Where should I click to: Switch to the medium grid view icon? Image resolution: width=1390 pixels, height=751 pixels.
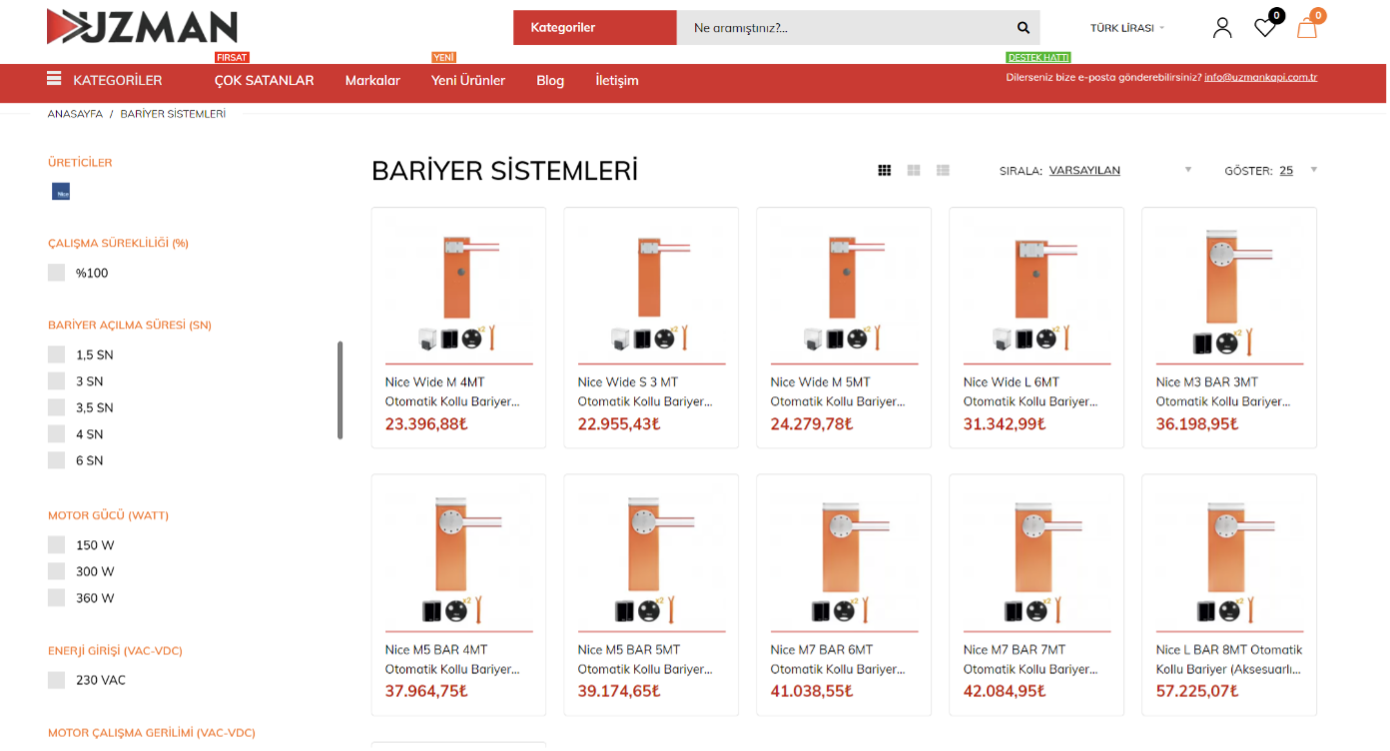[914, 171]
